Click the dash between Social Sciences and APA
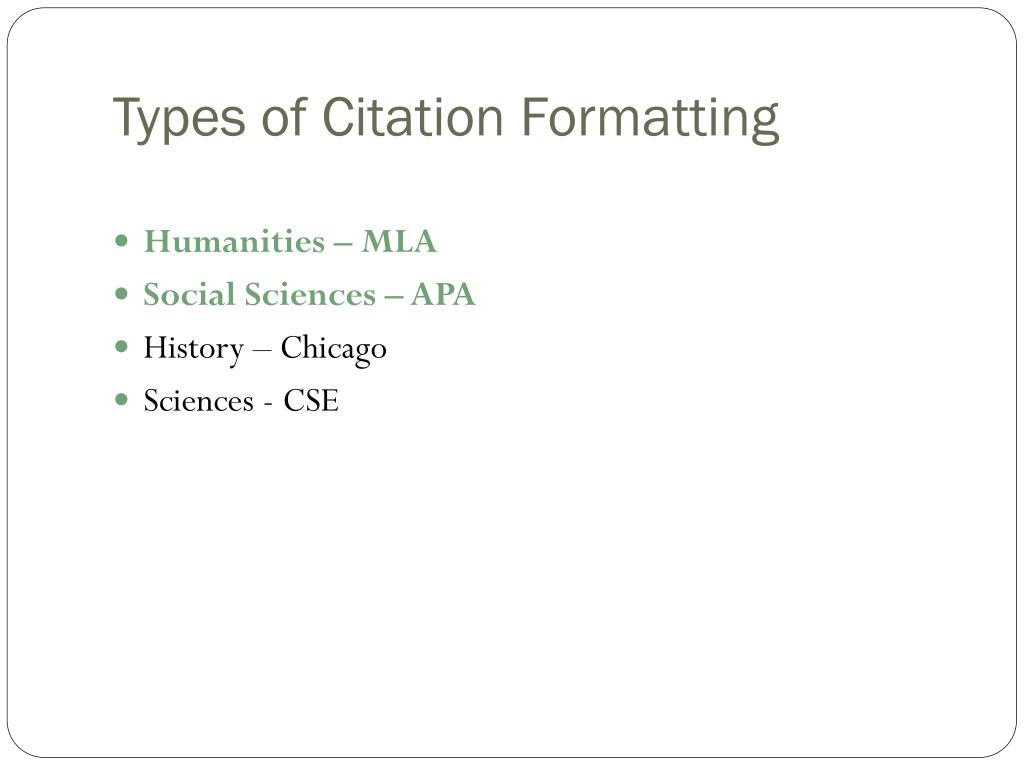Viewport: 1024px width, 768px height. coord(393,297)
